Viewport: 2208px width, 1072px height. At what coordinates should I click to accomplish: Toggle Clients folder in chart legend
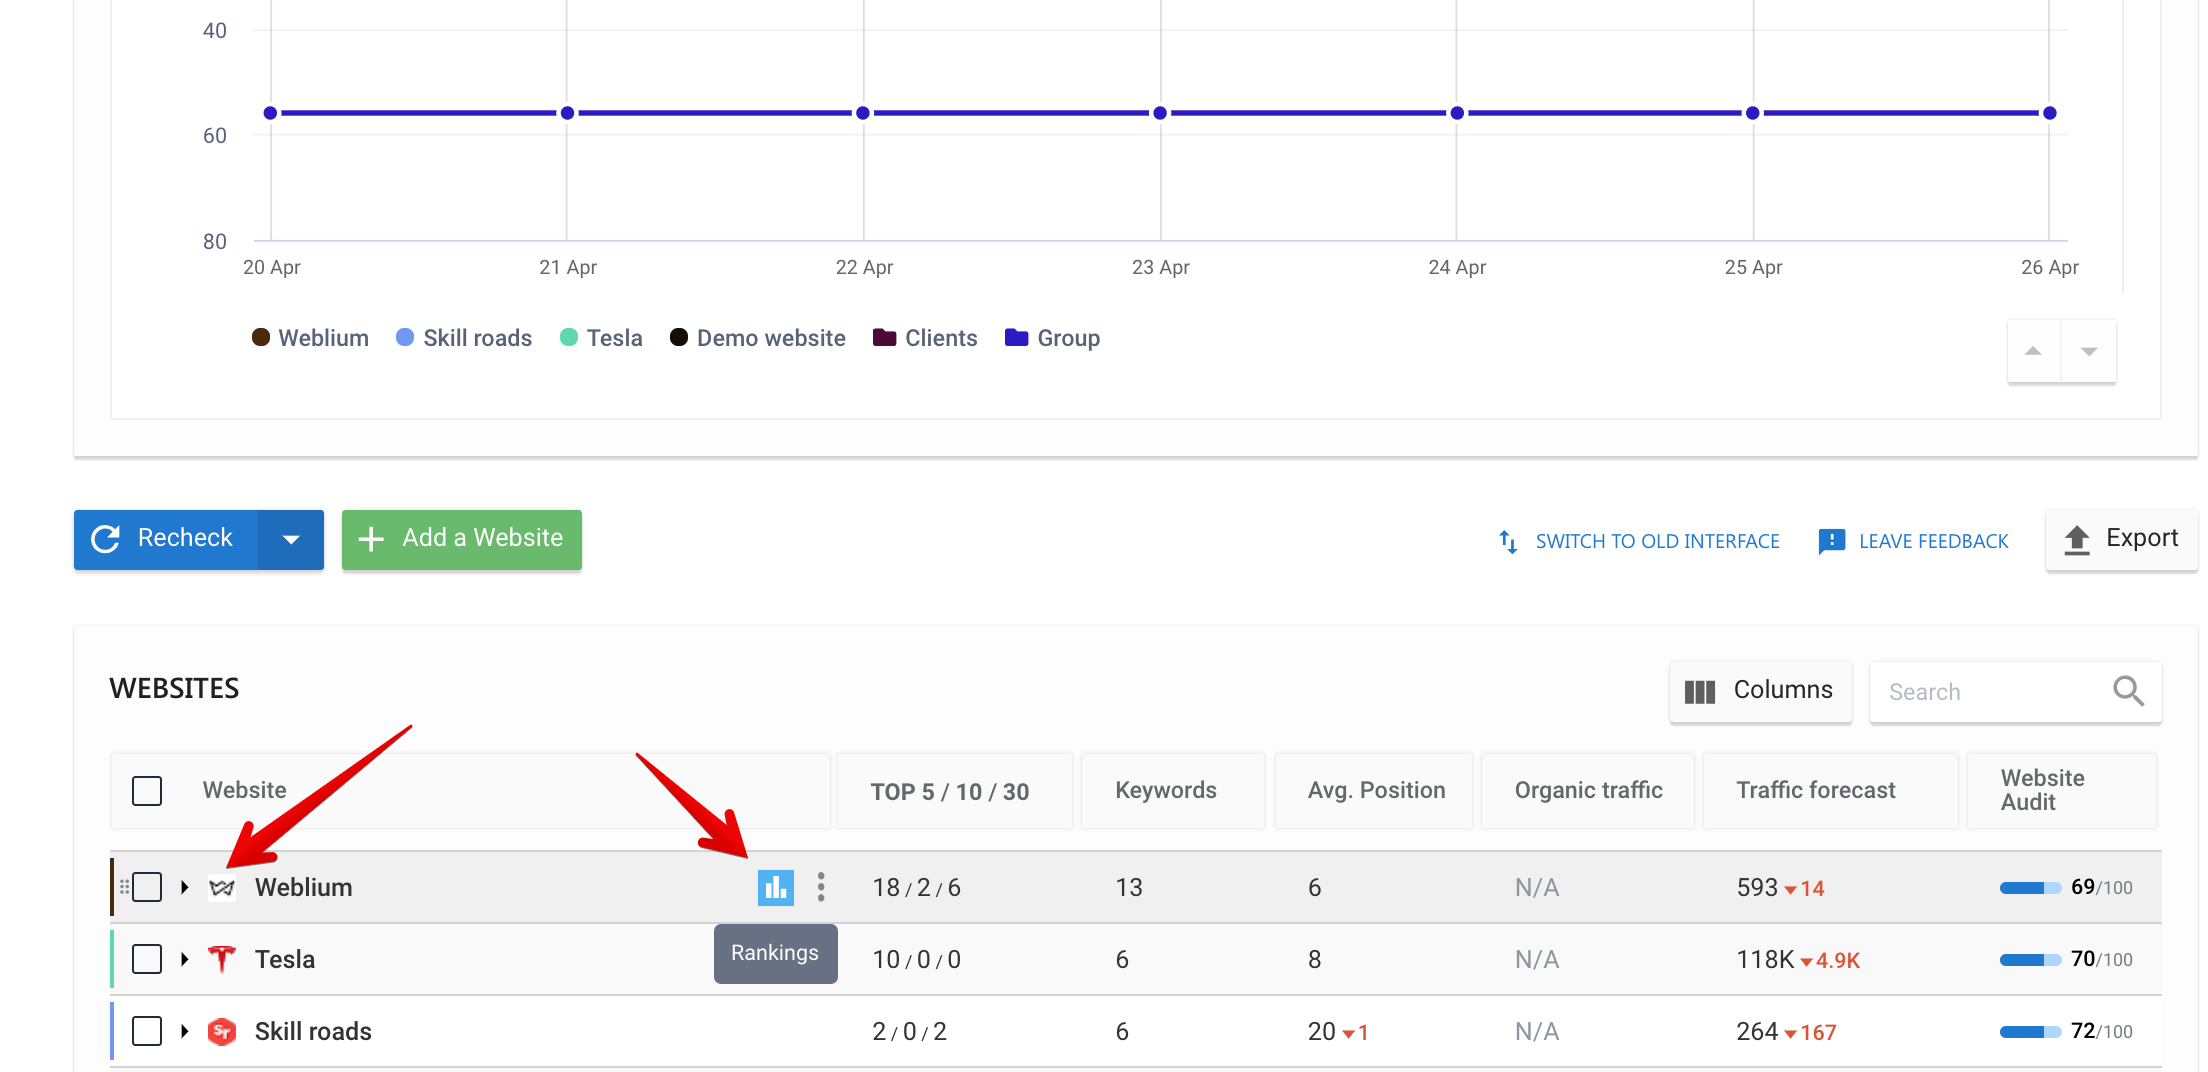pyautogui.click(x=925, y=338)
